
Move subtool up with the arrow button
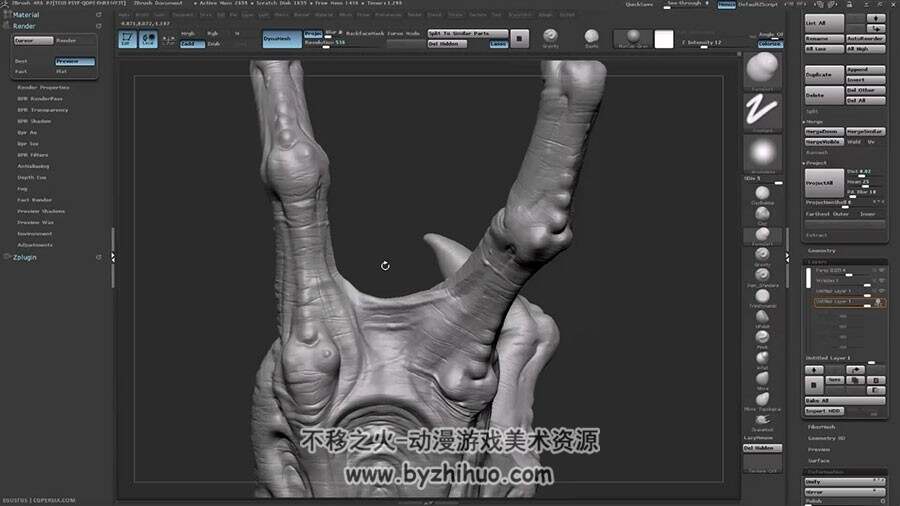(x=876, y=18)
